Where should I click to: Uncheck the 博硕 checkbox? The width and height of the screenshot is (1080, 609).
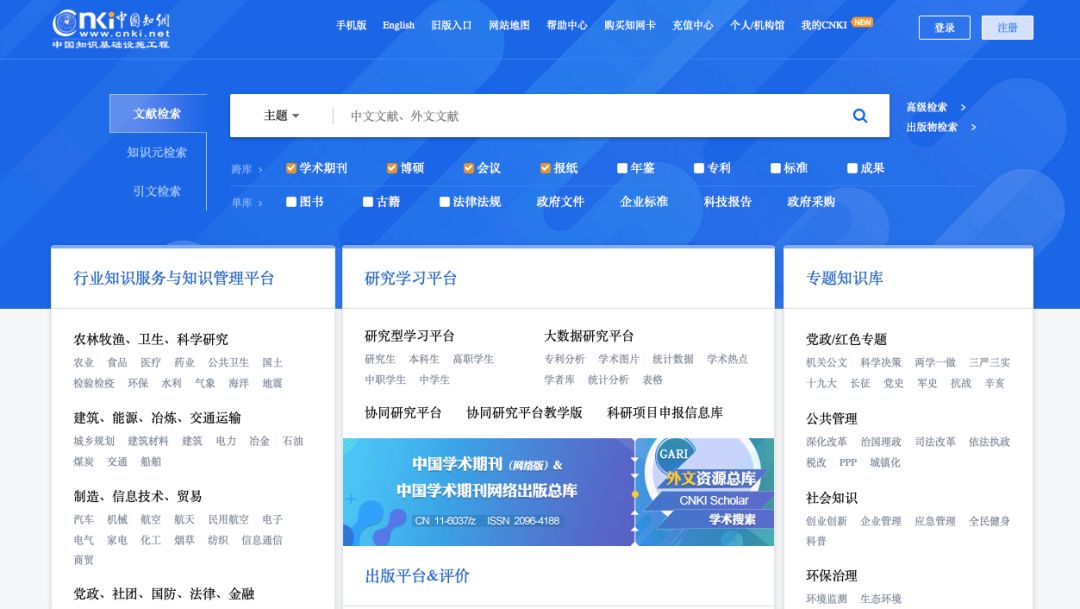click(390, 168)
